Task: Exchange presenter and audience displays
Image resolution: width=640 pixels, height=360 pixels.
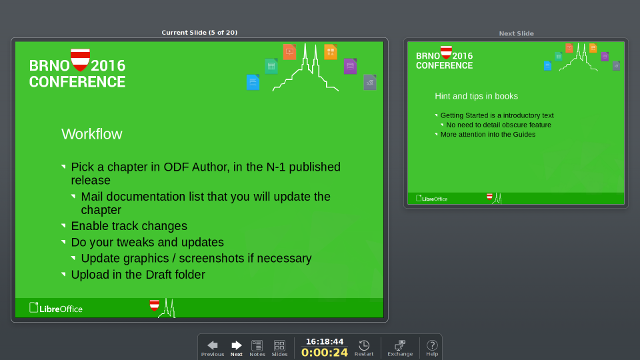Action: [x=400, y=348]
